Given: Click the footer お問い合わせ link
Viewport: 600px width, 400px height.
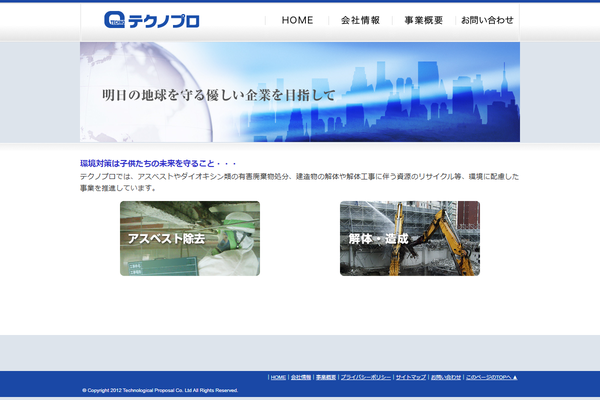Looking at the screenshot, I should click(446, 377).
